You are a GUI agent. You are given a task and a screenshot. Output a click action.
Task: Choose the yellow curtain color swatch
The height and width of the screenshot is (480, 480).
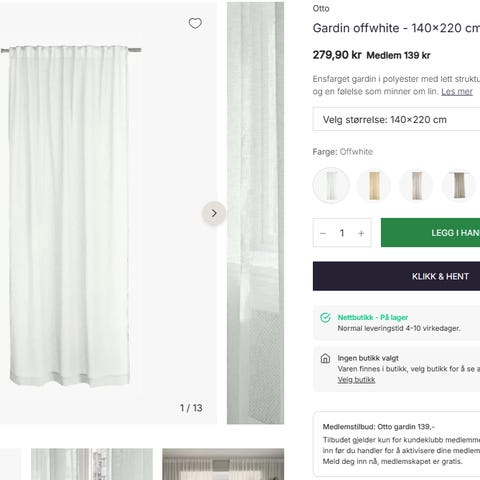tap(374, 185)
